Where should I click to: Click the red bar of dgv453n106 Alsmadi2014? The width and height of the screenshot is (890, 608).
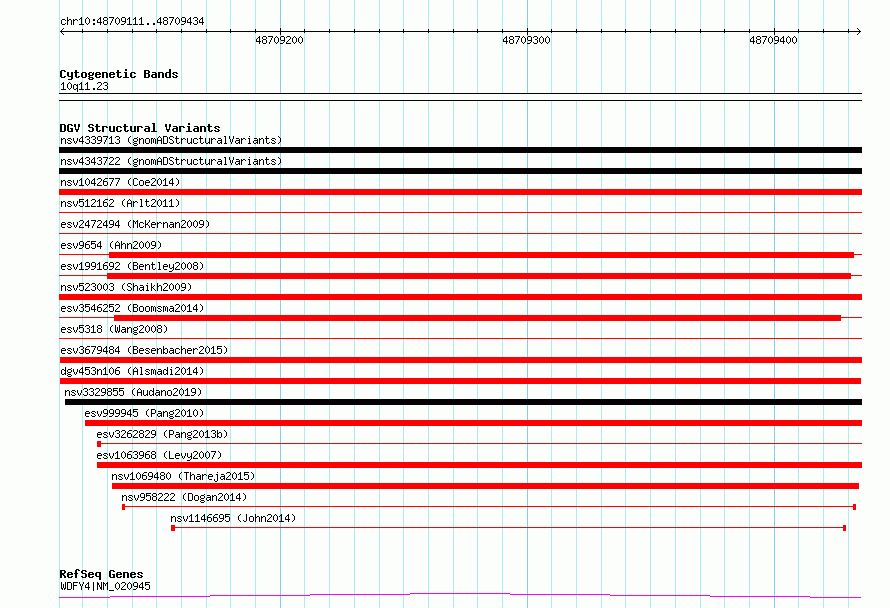(460, 381)
